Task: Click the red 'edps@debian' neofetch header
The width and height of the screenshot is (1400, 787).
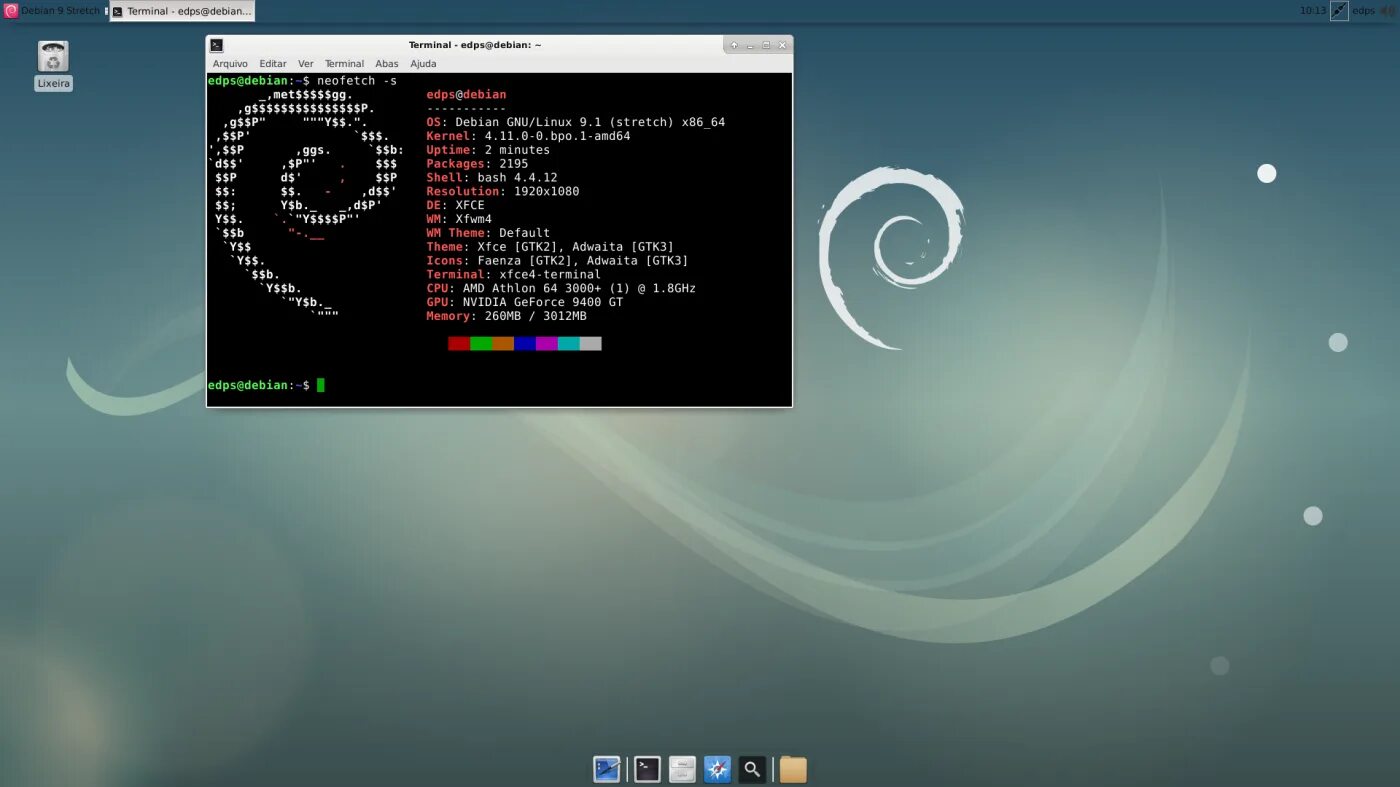Action: [466, 95]
